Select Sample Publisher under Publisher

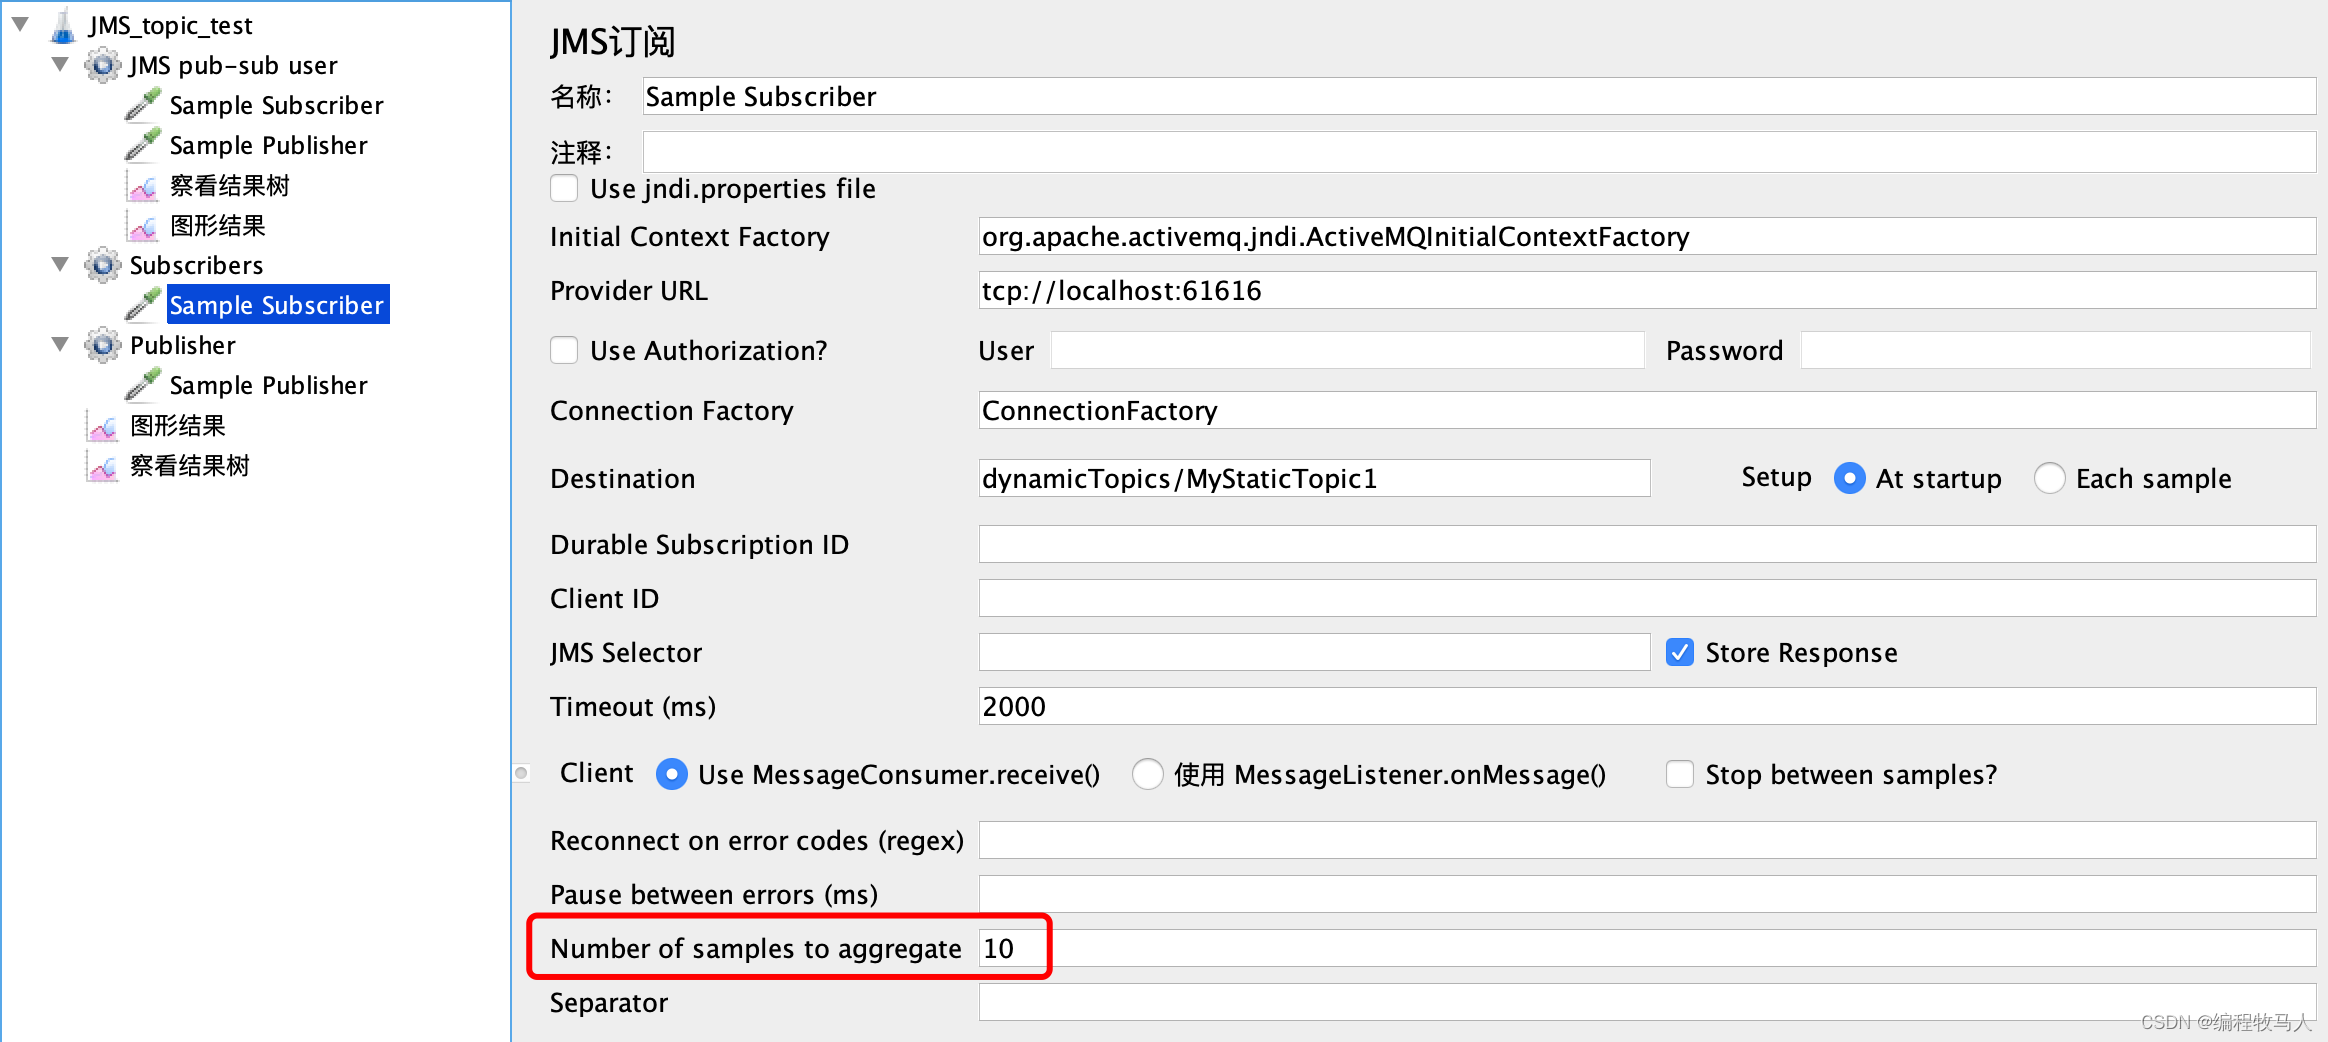point(268,385)
